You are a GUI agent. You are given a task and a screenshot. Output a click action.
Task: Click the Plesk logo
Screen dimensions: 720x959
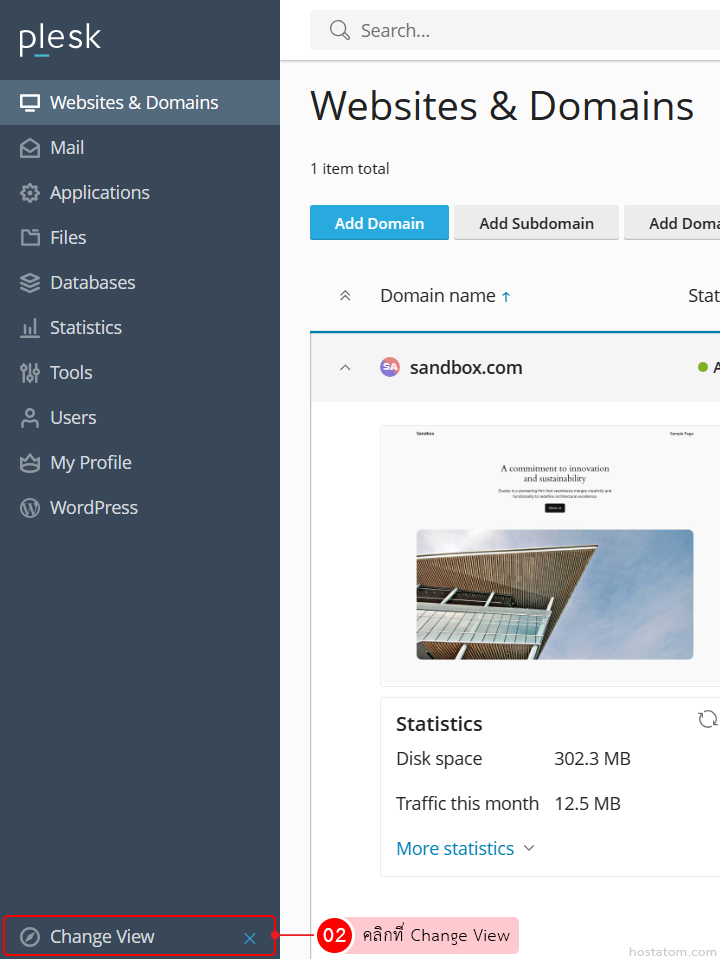tap(60, 39)
